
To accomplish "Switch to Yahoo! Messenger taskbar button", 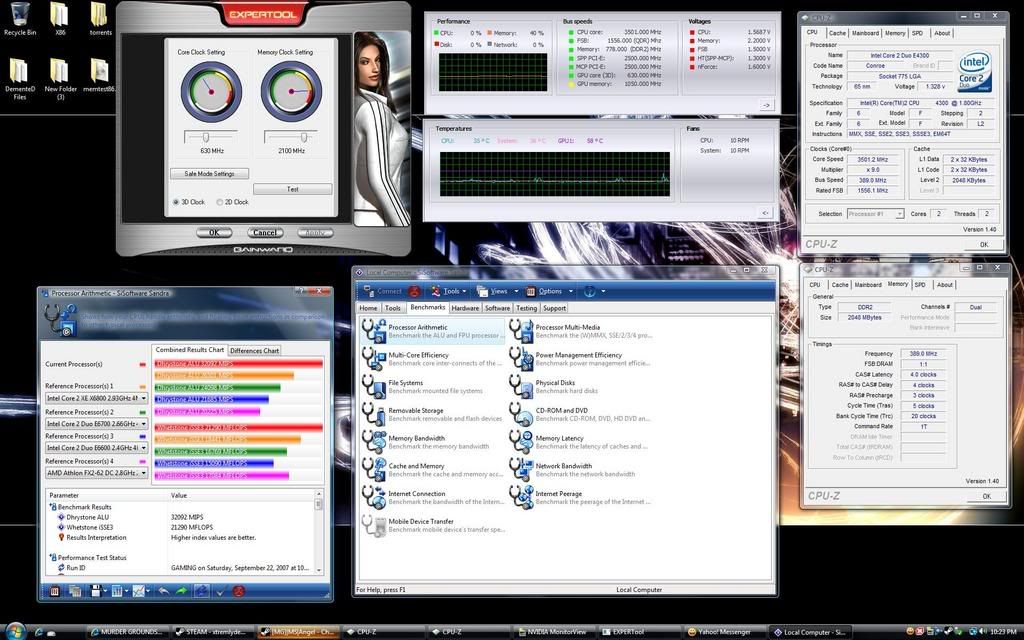I will 724,632.
